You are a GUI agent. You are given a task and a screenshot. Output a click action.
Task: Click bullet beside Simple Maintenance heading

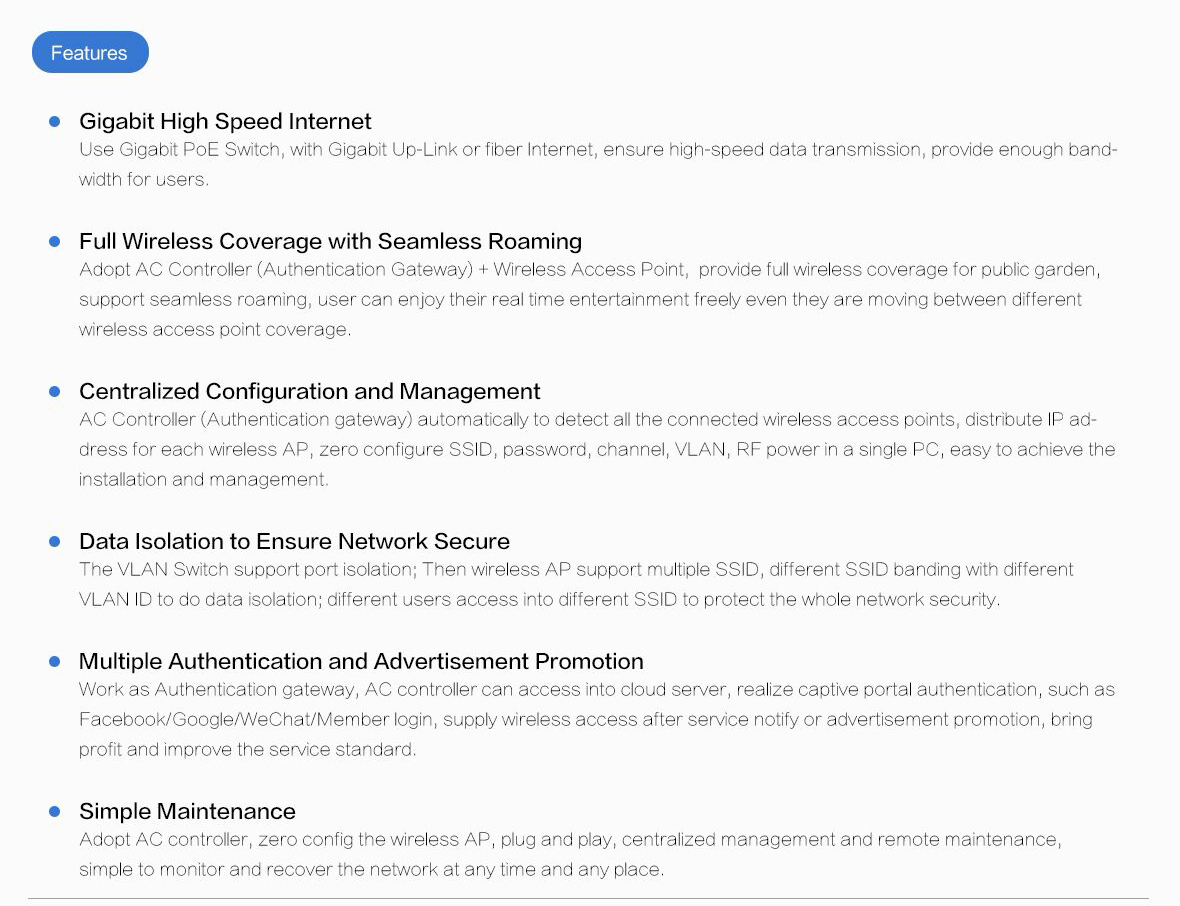click(54, 811)
